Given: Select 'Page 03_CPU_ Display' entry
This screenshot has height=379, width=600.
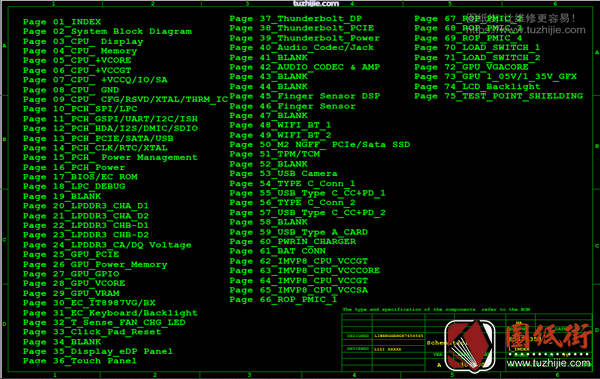Looking at the screenshot, I should [x=83, y=41].
